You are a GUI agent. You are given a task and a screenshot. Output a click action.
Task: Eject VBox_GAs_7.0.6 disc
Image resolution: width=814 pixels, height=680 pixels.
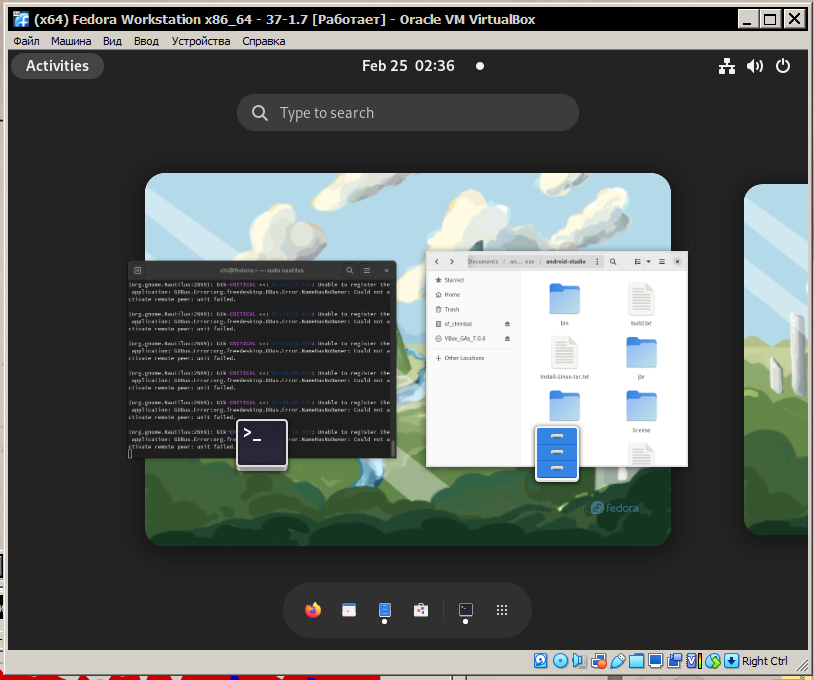[507, 338]
